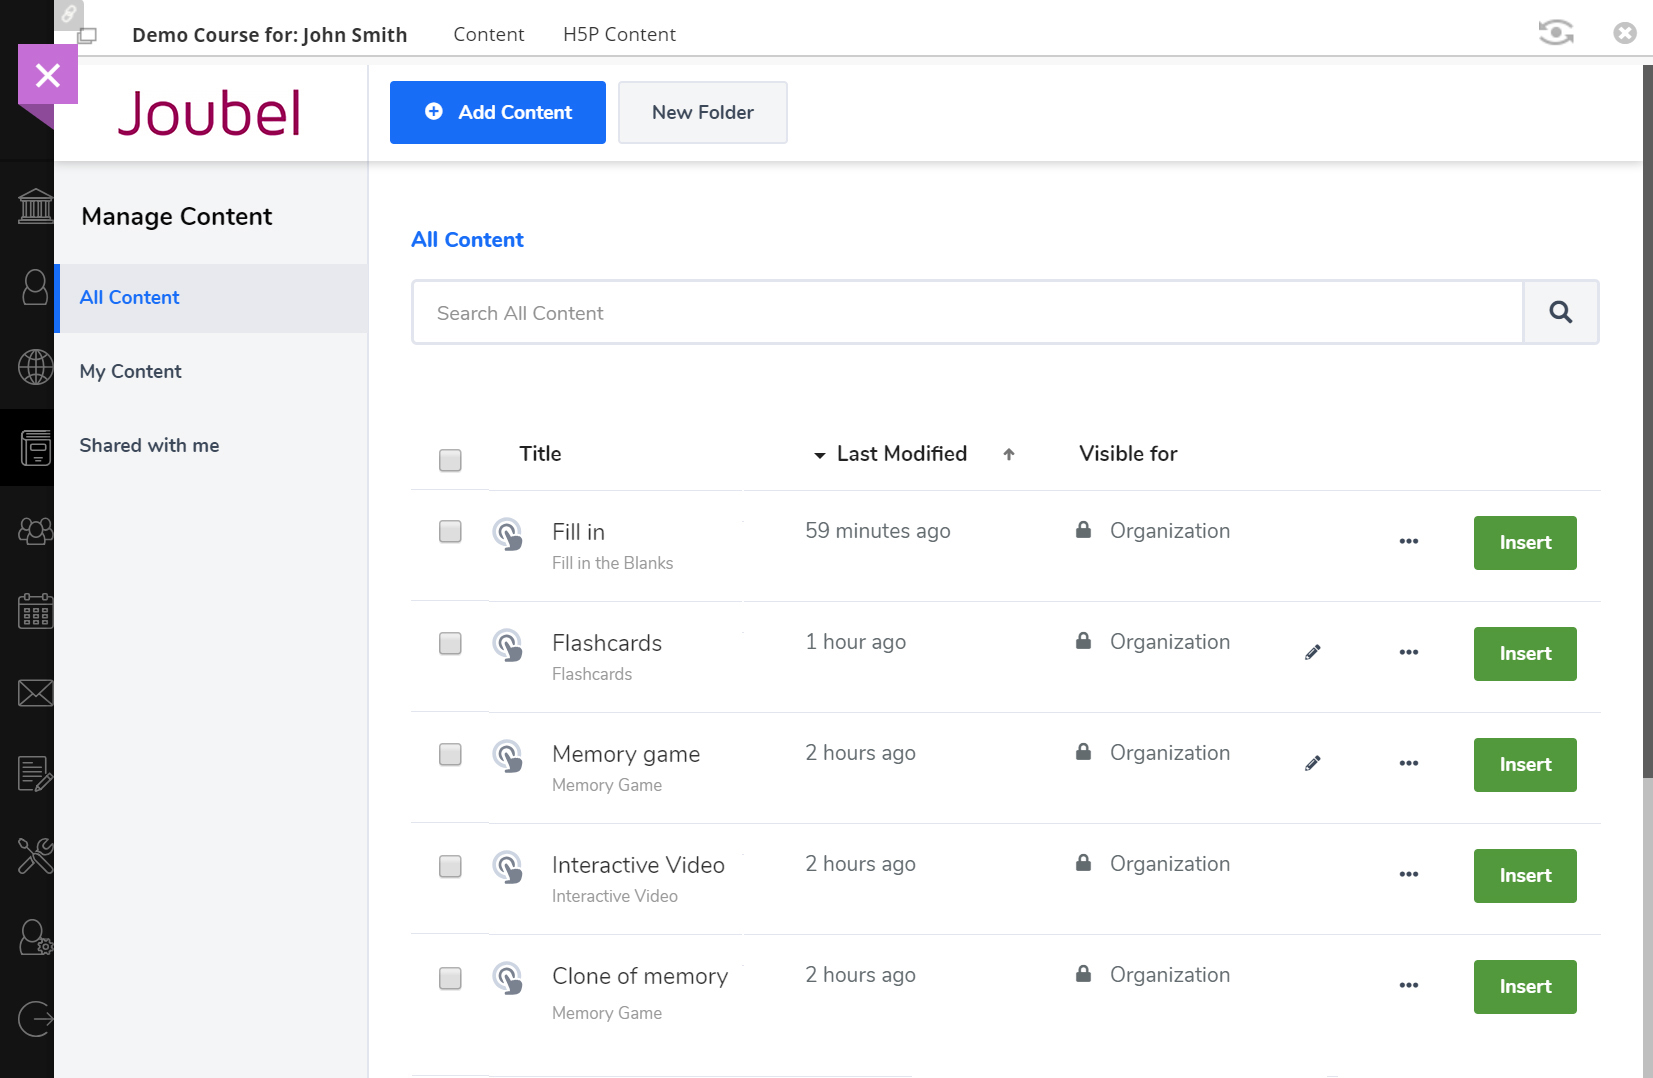
Task: Tick the checkbox for Fill in row
Action: pos(450,532)
